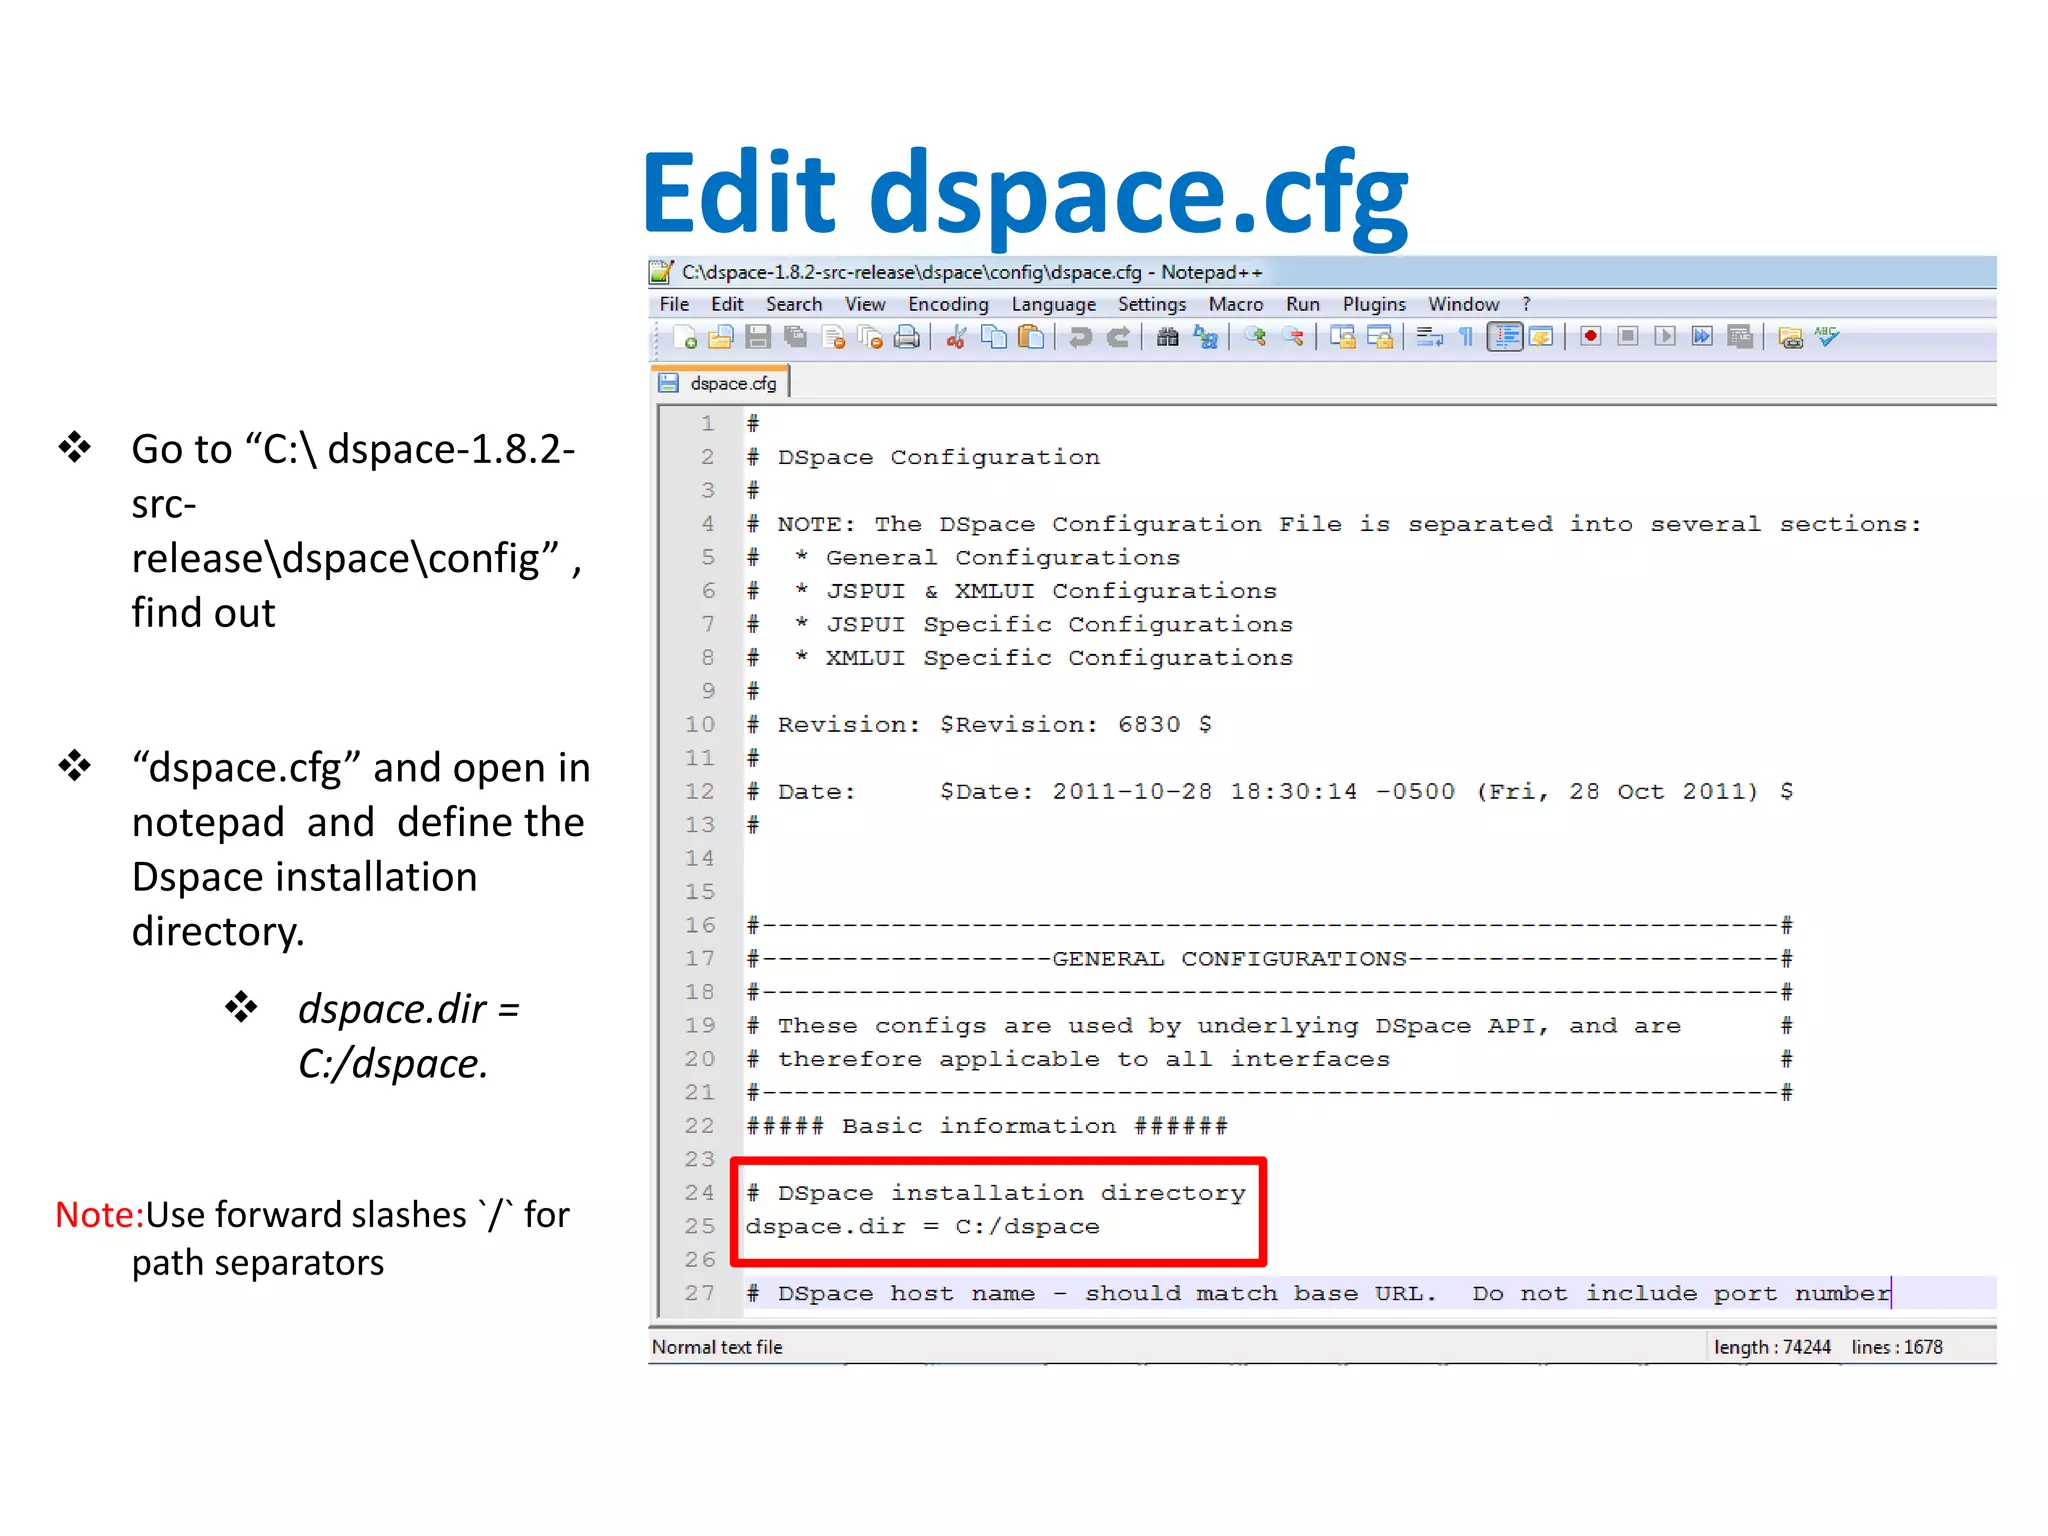
Task: Open the Run menu
Action: point(1303,304)
